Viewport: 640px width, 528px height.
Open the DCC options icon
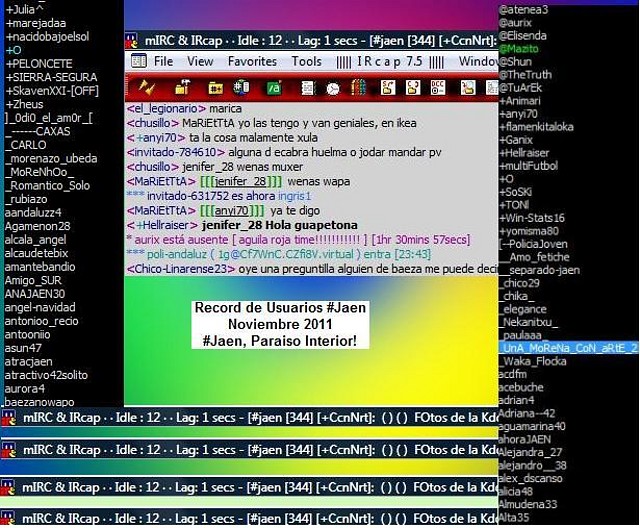point(438,87)
